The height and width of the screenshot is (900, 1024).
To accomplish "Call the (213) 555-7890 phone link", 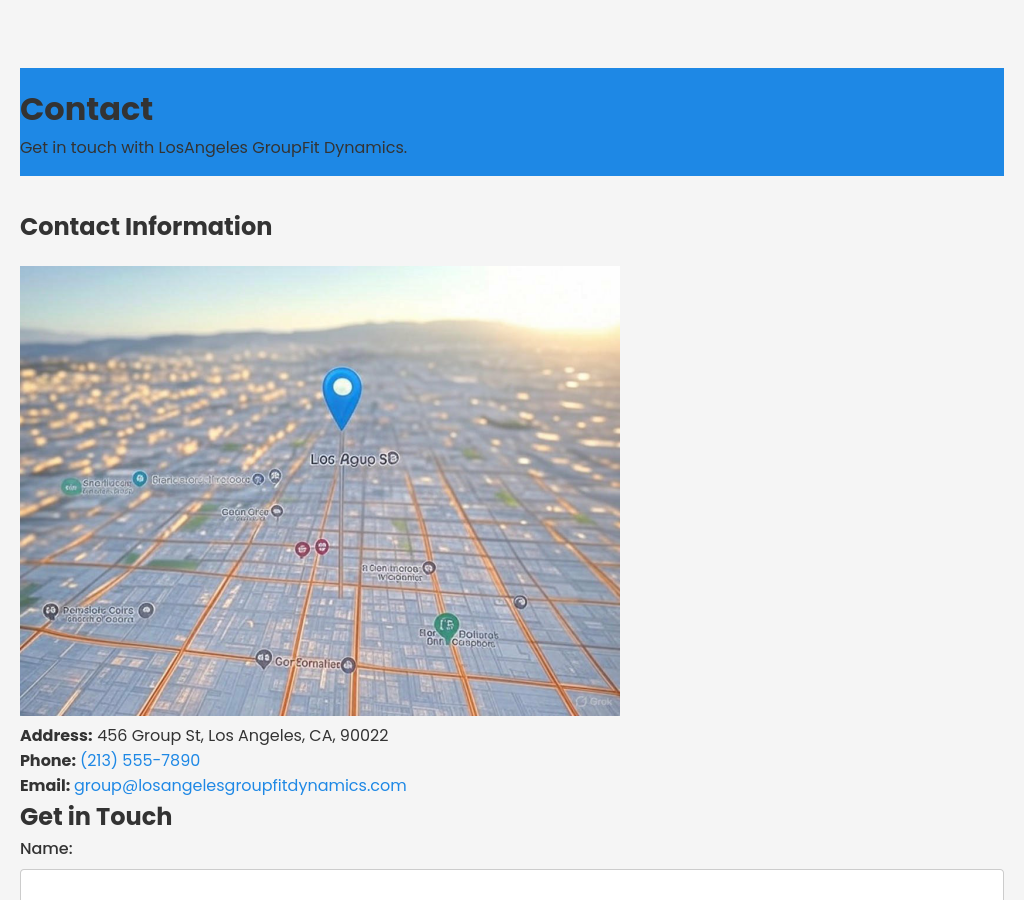I will pyautogui.click(x=140, y=761).
